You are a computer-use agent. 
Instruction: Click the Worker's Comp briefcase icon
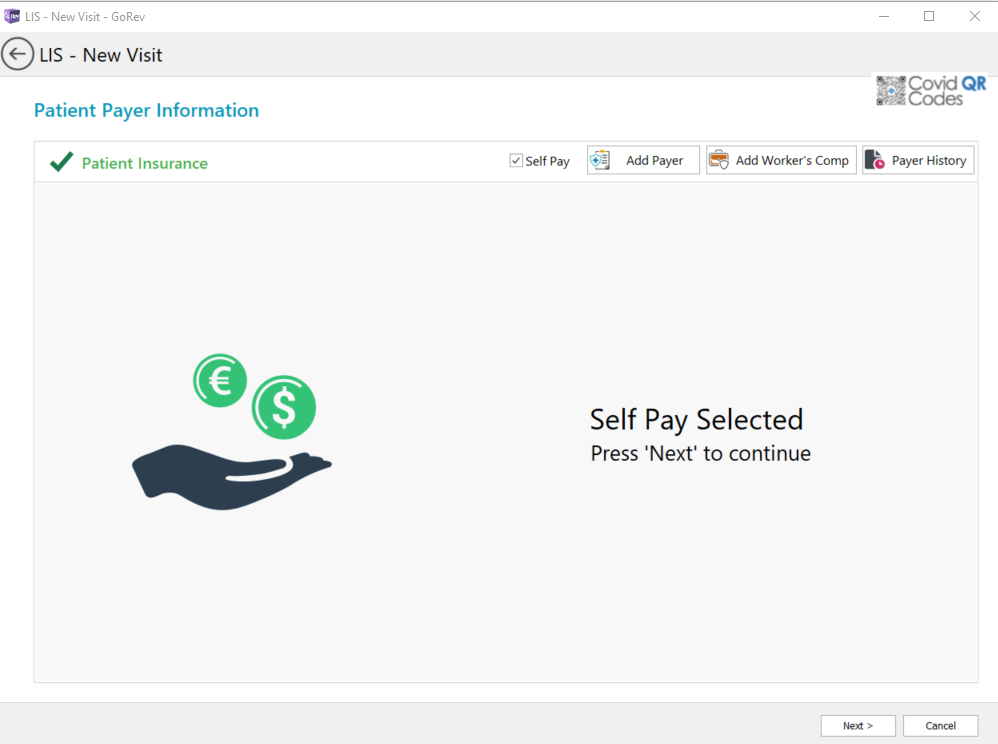pos(719,160)
